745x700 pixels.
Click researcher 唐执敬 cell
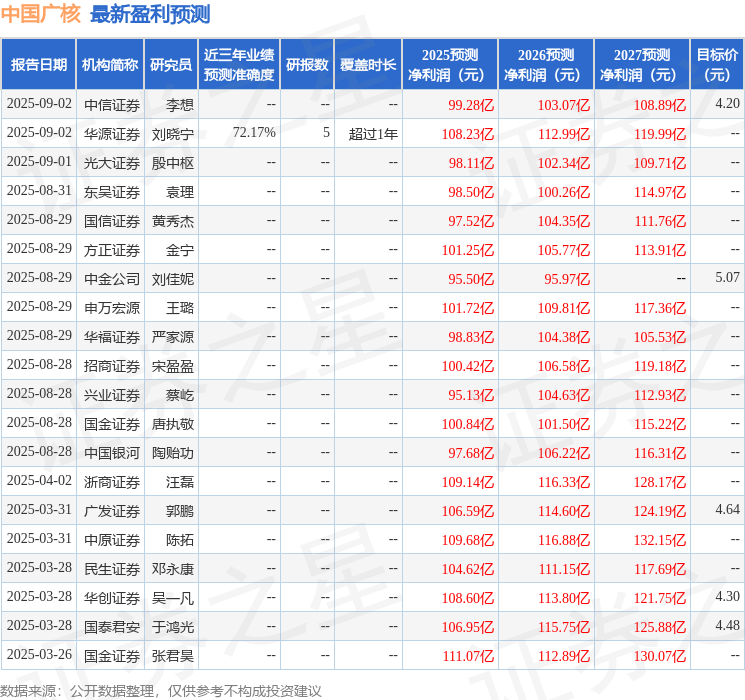pos(173,423)
